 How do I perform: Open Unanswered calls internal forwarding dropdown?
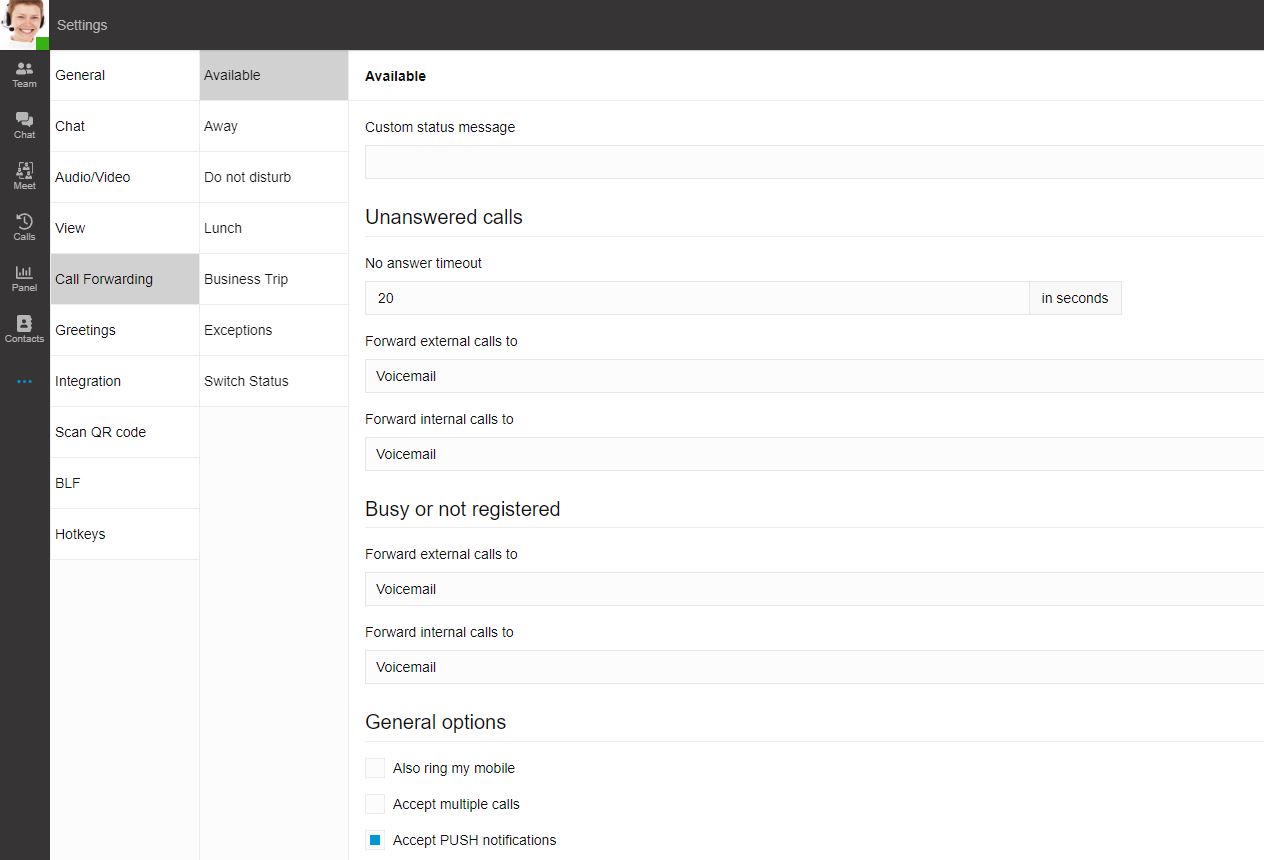click(814, 454)
